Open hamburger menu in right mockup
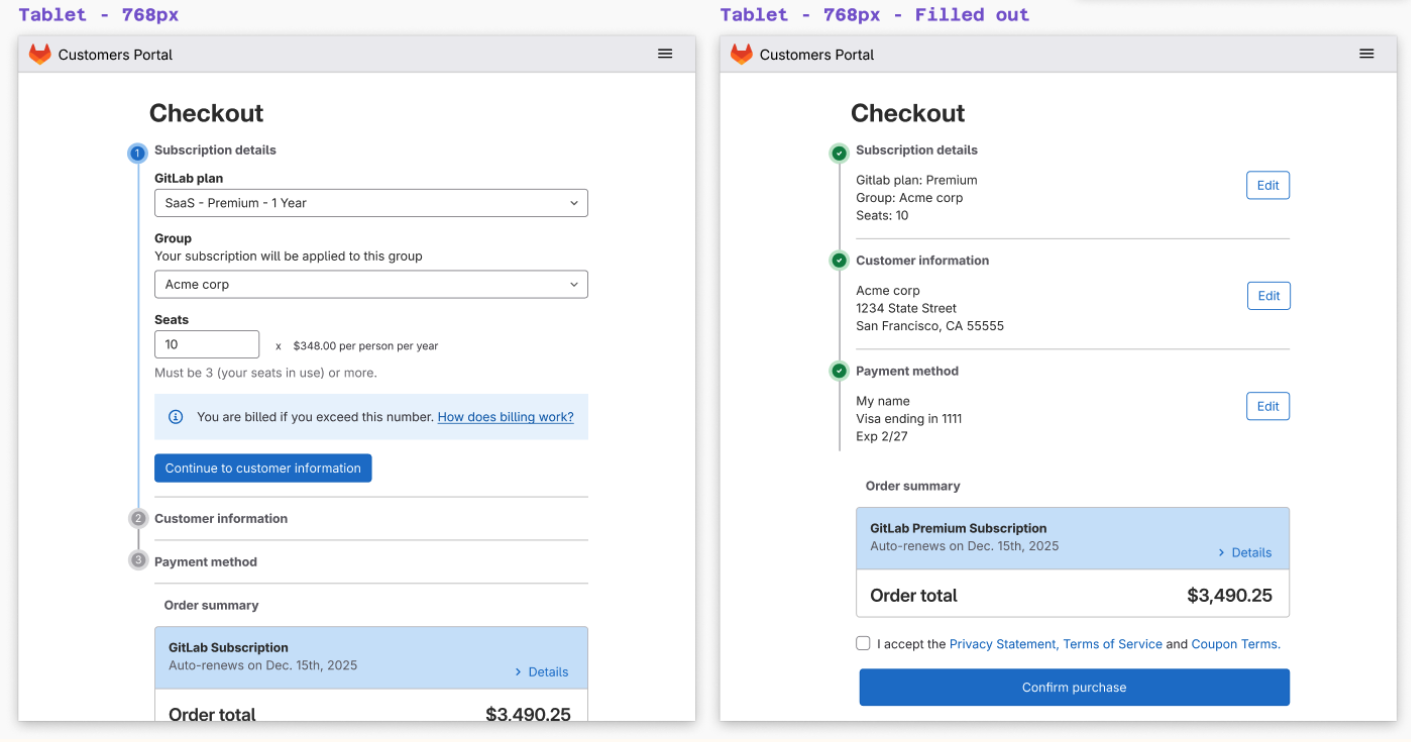Screen dimensions: 1411x742 point(1367,54)
